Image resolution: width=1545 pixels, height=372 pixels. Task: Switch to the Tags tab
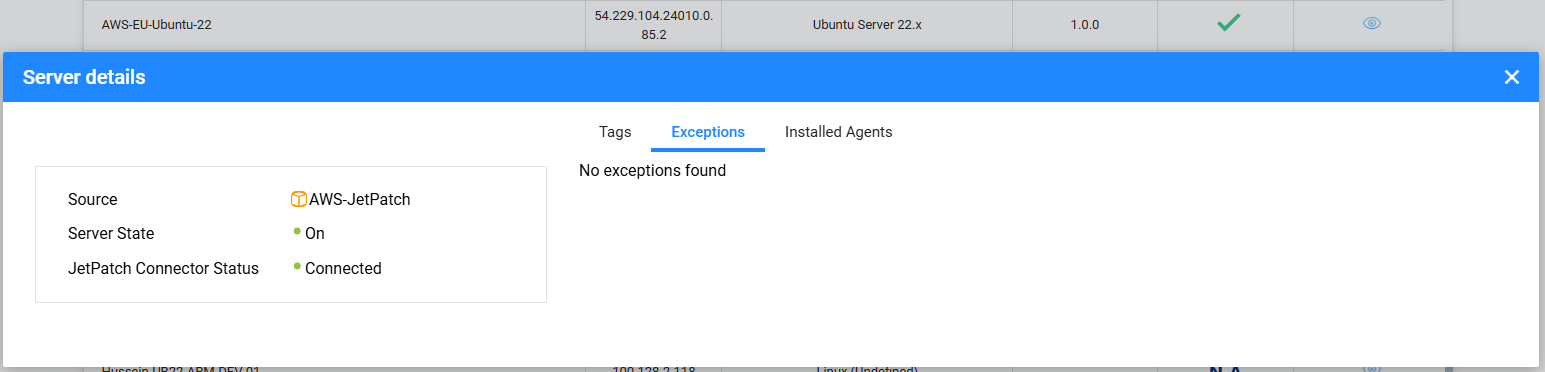pos(615,132)
